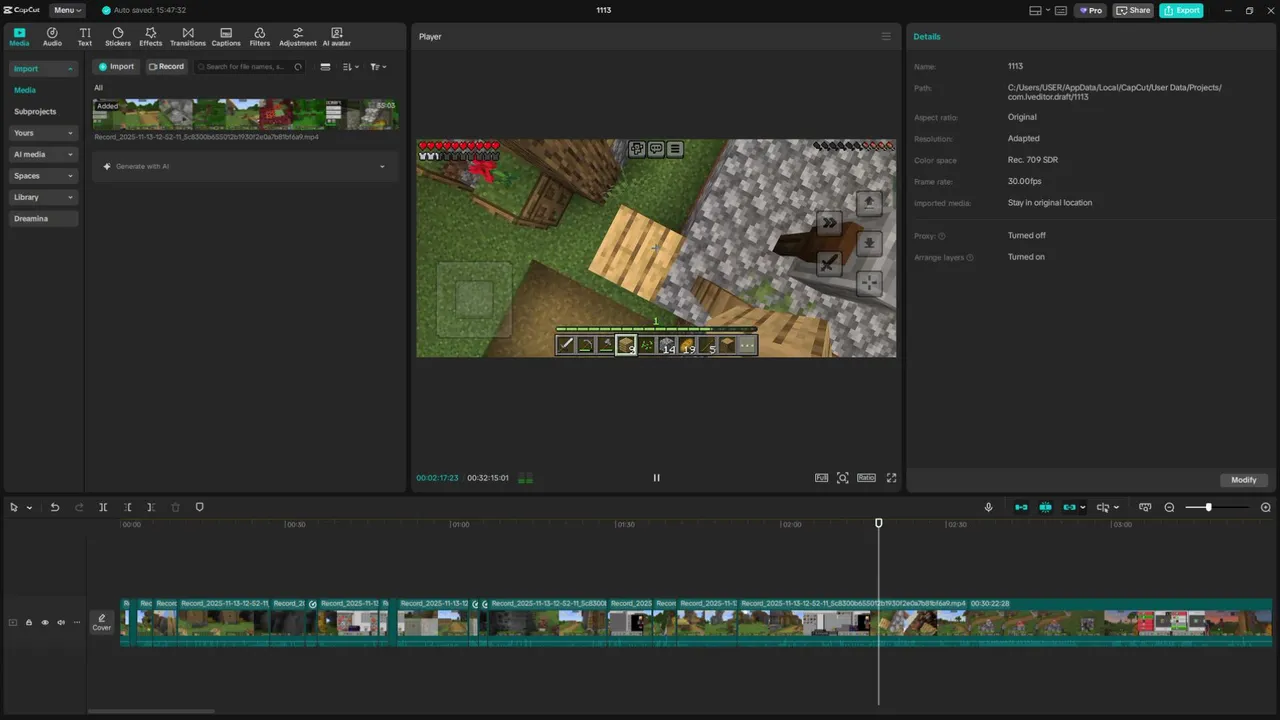Image resolution: width=1280 pixels, height=720 pixels.
Task: Open the Filters panel icon
Action: [x=260, y=37]
